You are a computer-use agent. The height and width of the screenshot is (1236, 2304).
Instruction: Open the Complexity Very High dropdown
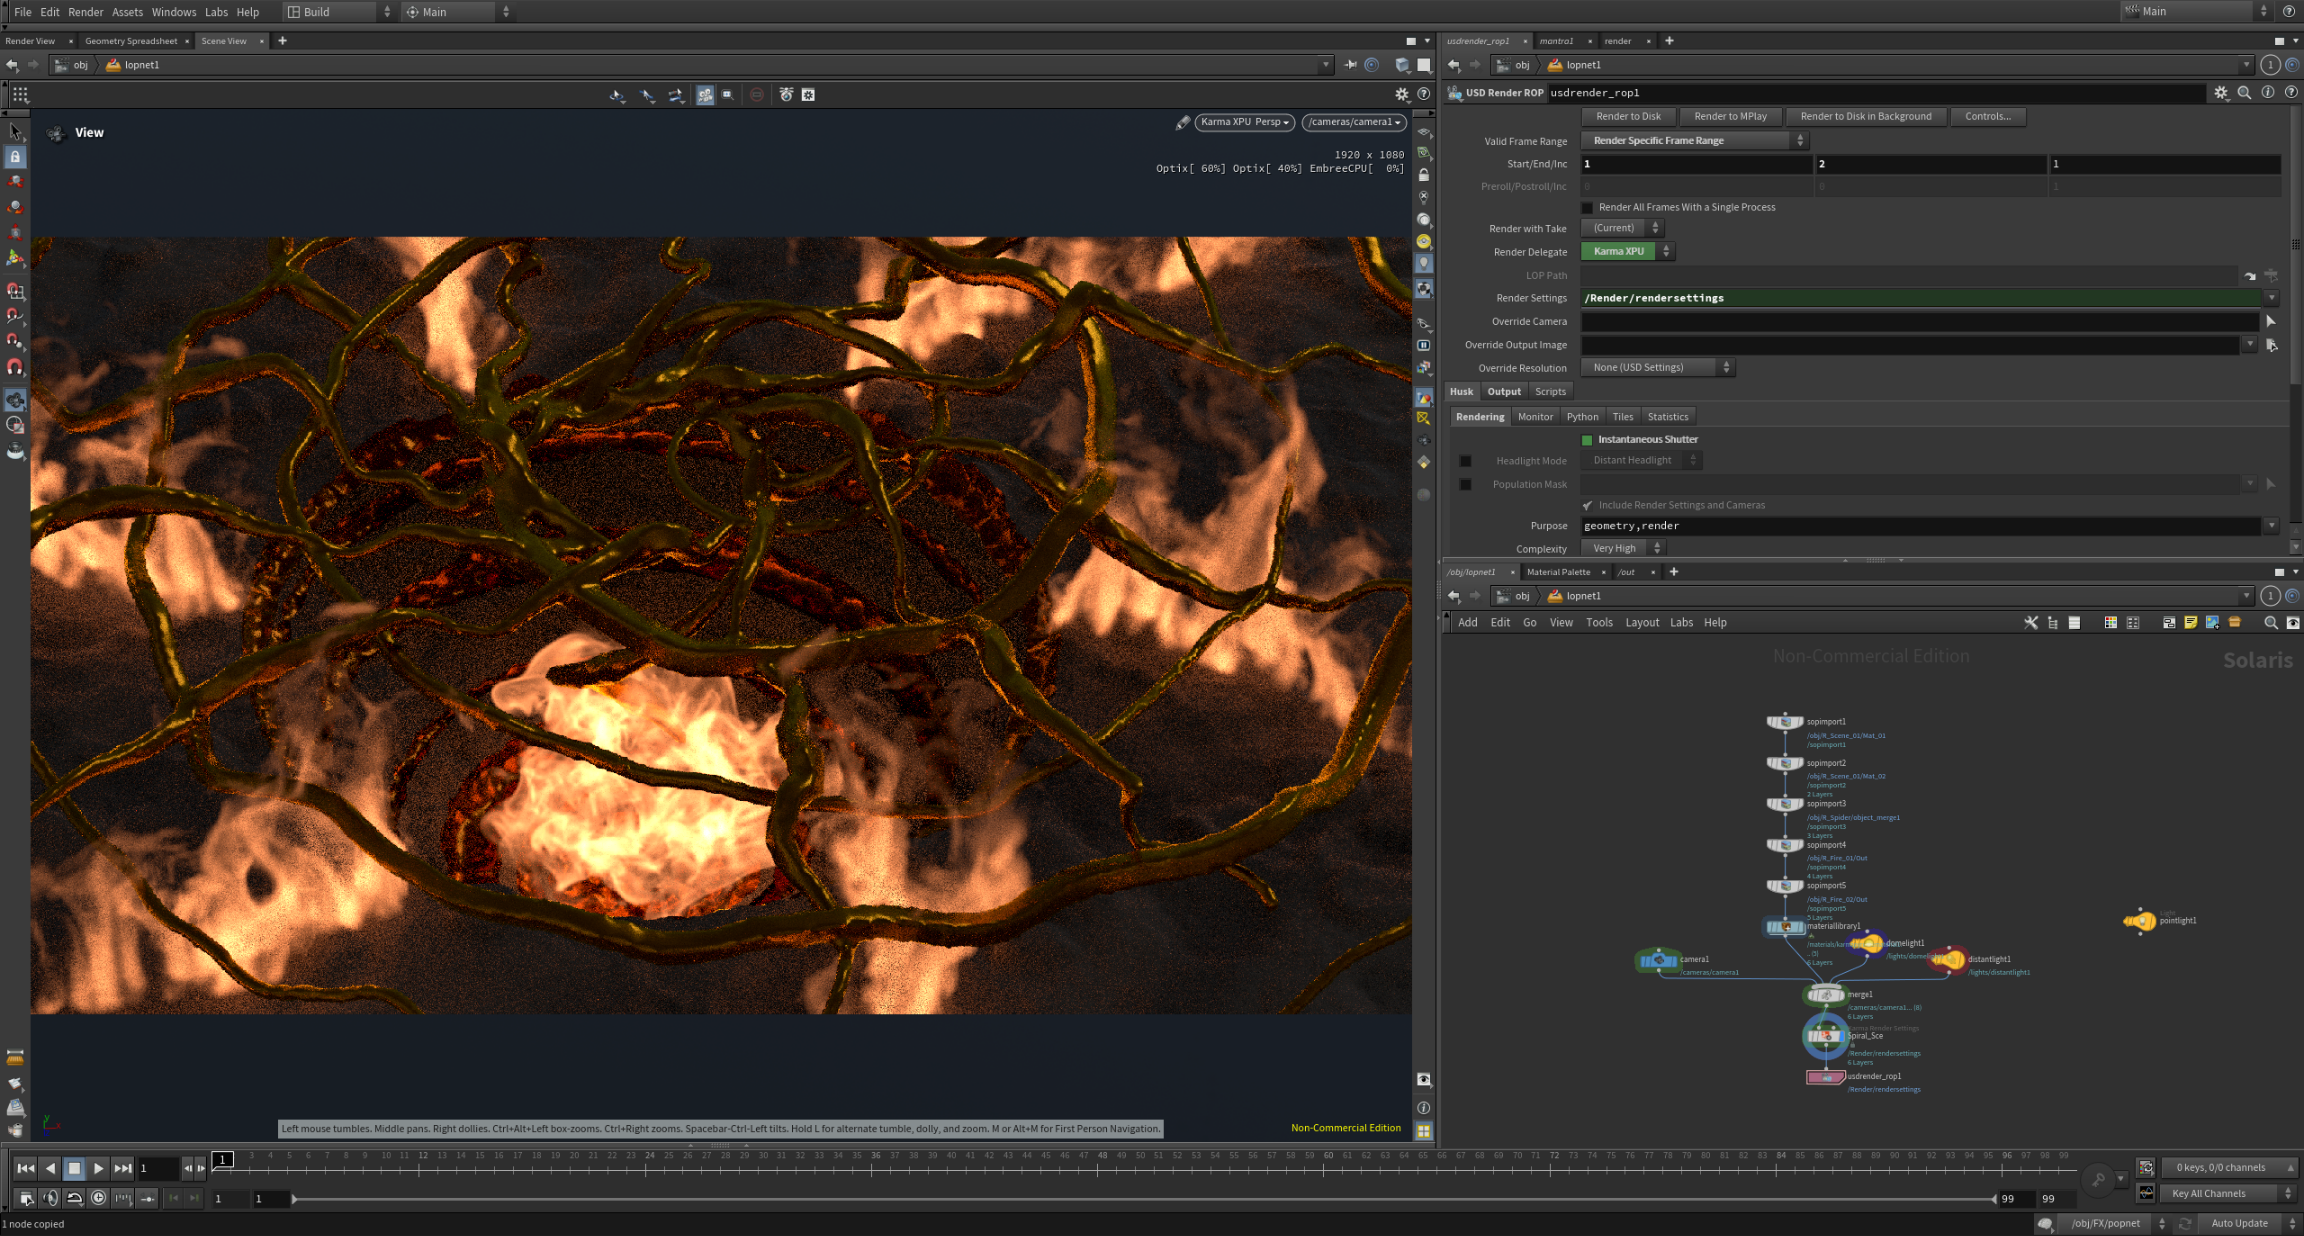click(x=1622, y=548)
